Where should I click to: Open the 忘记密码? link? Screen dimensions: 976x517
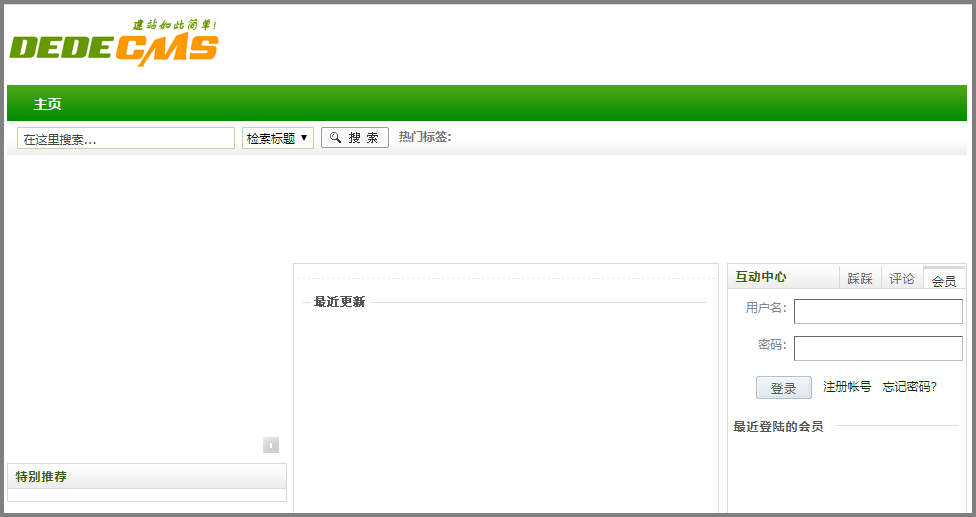tap(909, 387)
